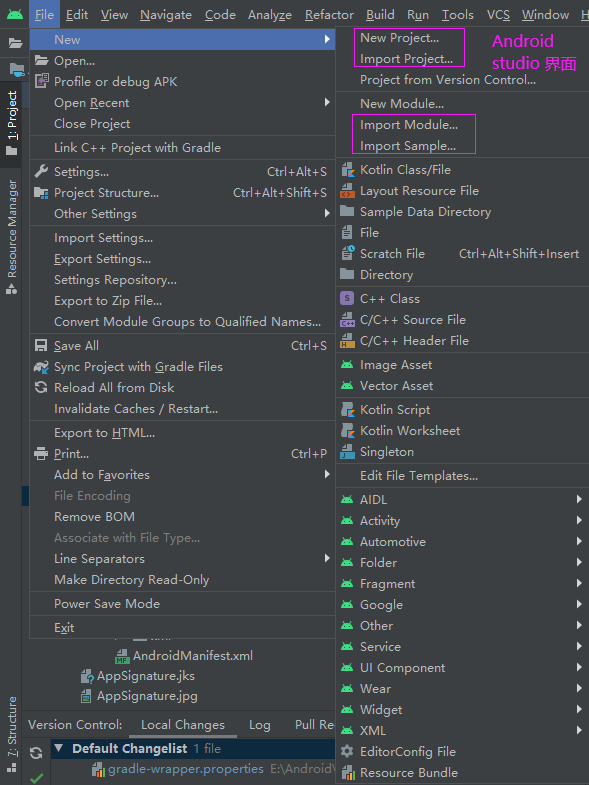
Task: Click the EditorConfig File gear icon
Action: [x=347, y=751]
